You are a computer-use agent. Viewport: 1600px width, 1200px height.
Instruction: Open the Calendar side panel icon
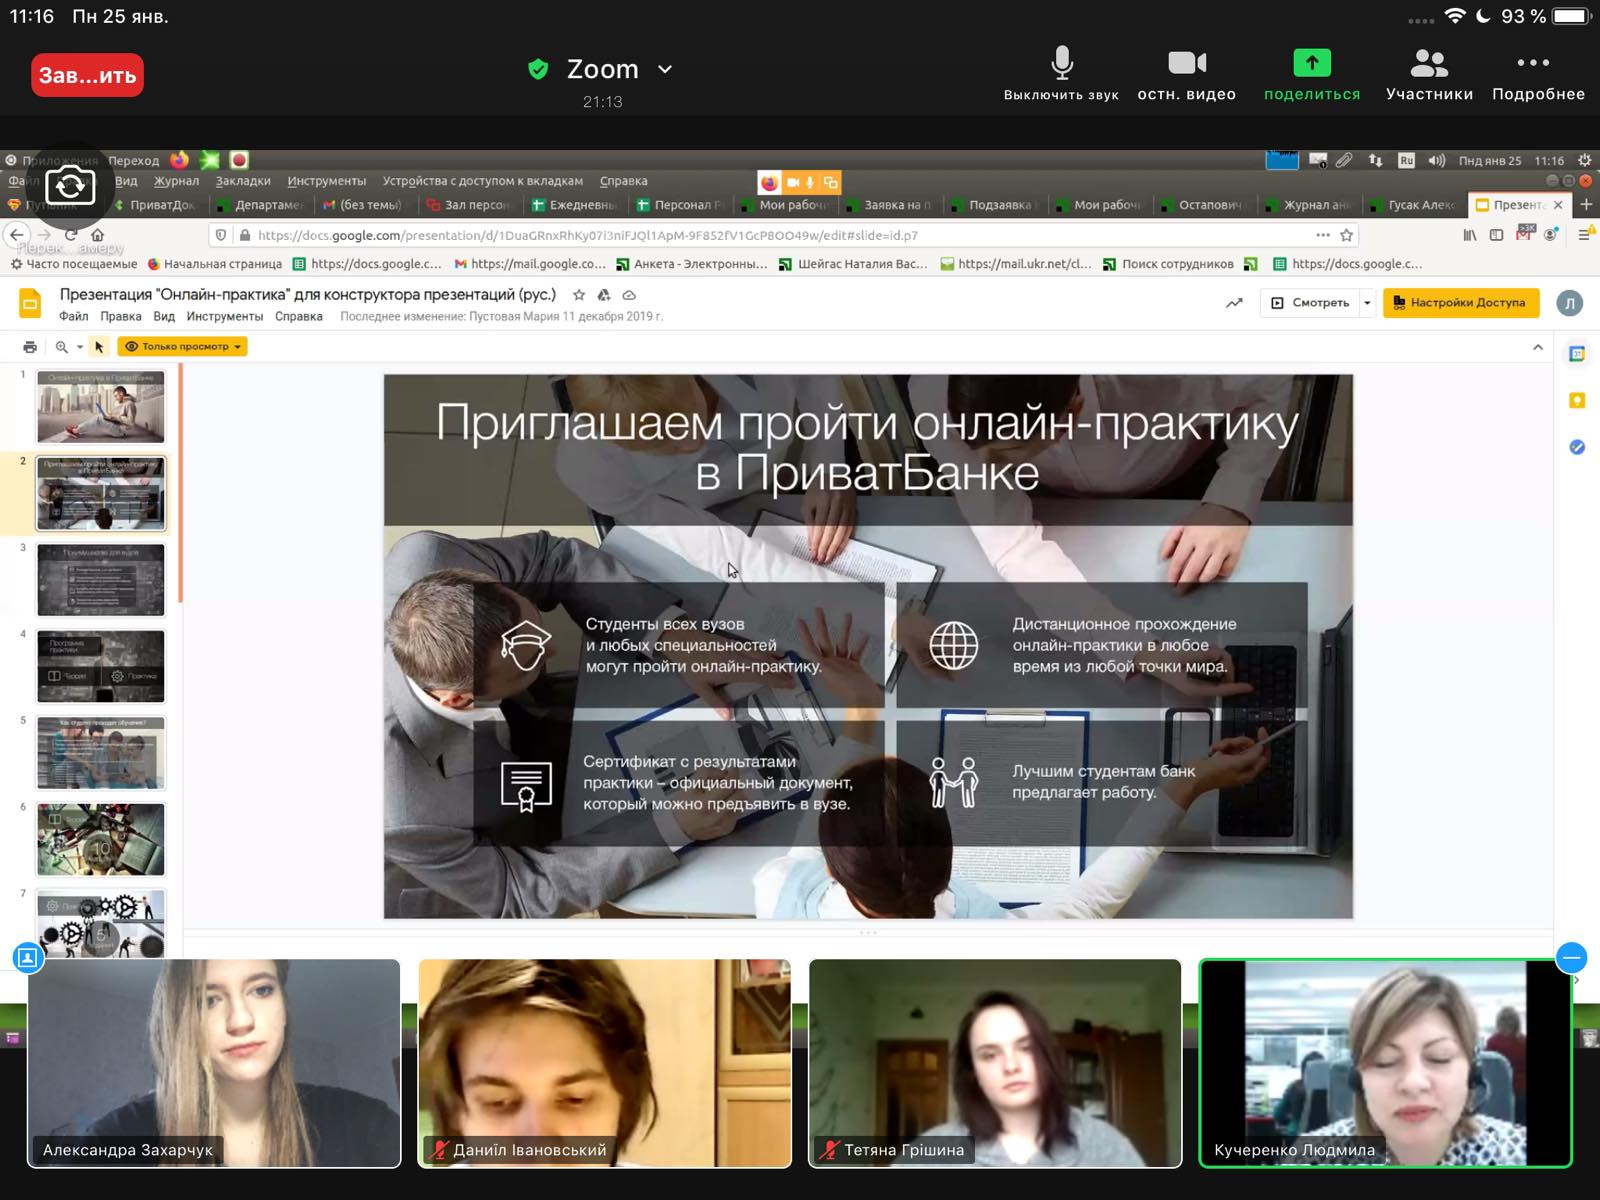click(x=1577, y=354)
